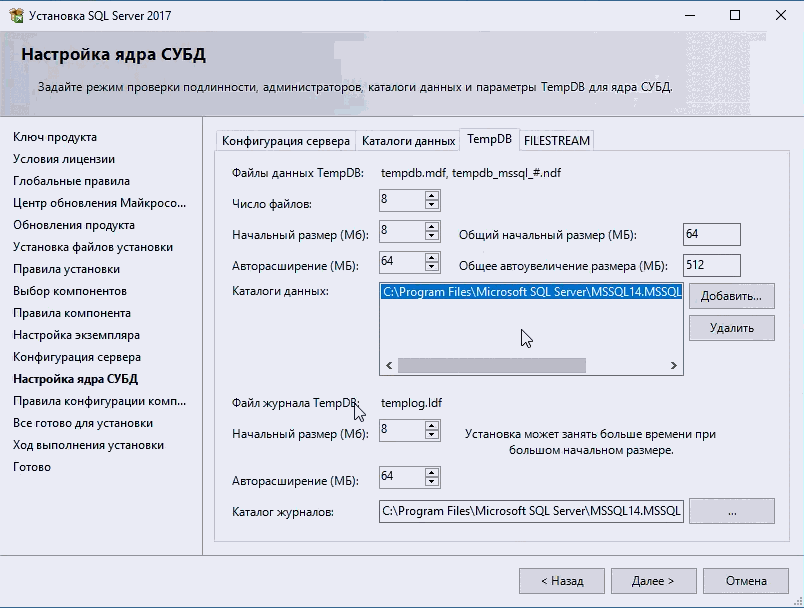804x608 pixels.
Task: Select Готово step in sidebar
Action: [x=32, y=467]
